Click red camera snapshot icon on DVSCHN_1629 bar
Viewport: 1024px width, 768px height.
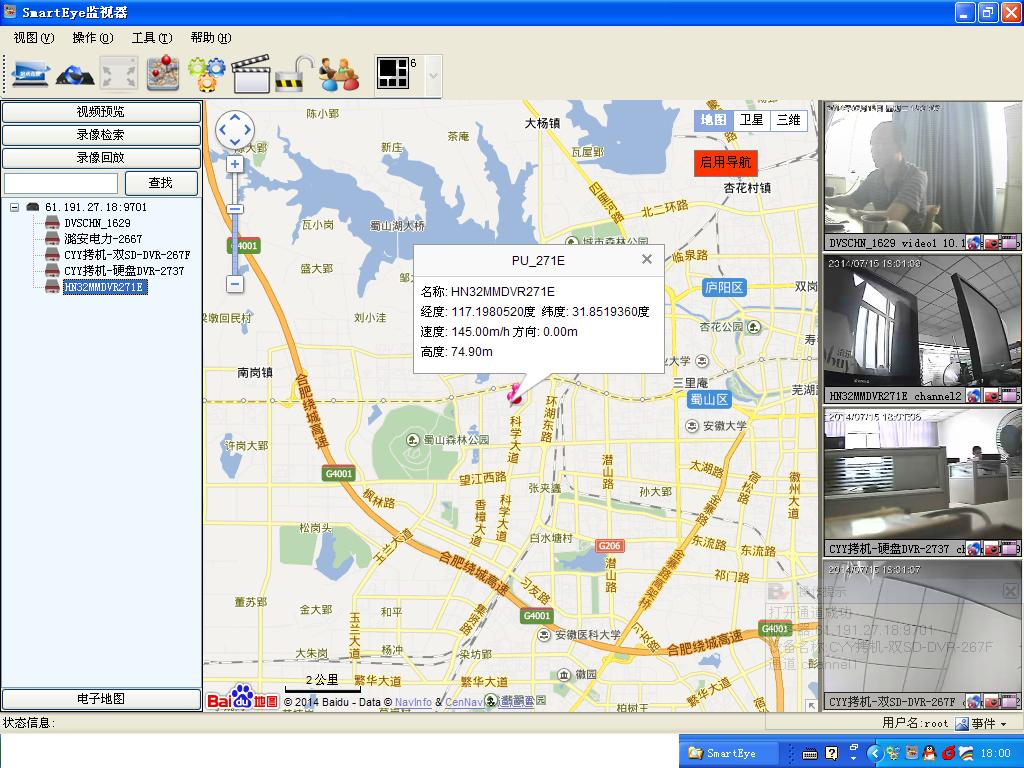(x=992, y=243)
